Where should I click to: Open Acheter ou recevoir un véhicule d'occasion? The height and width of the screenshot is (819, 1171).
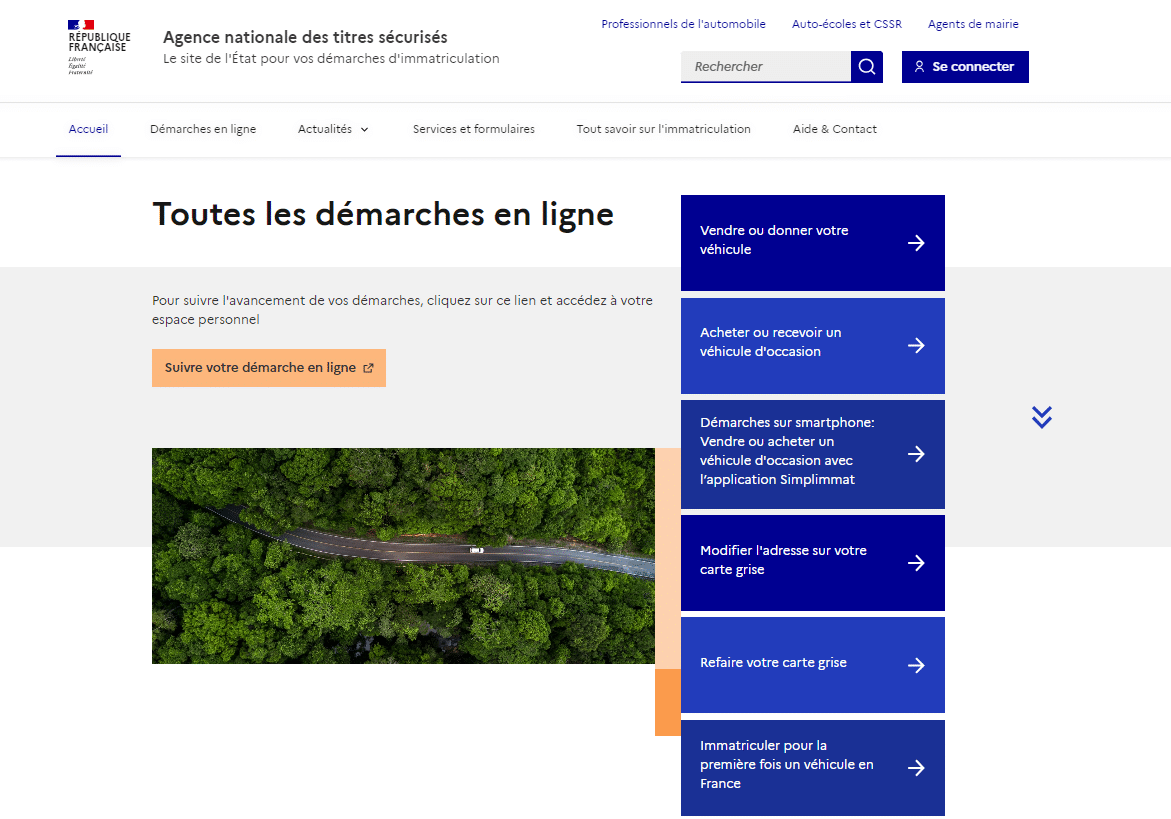pos(813,346)
